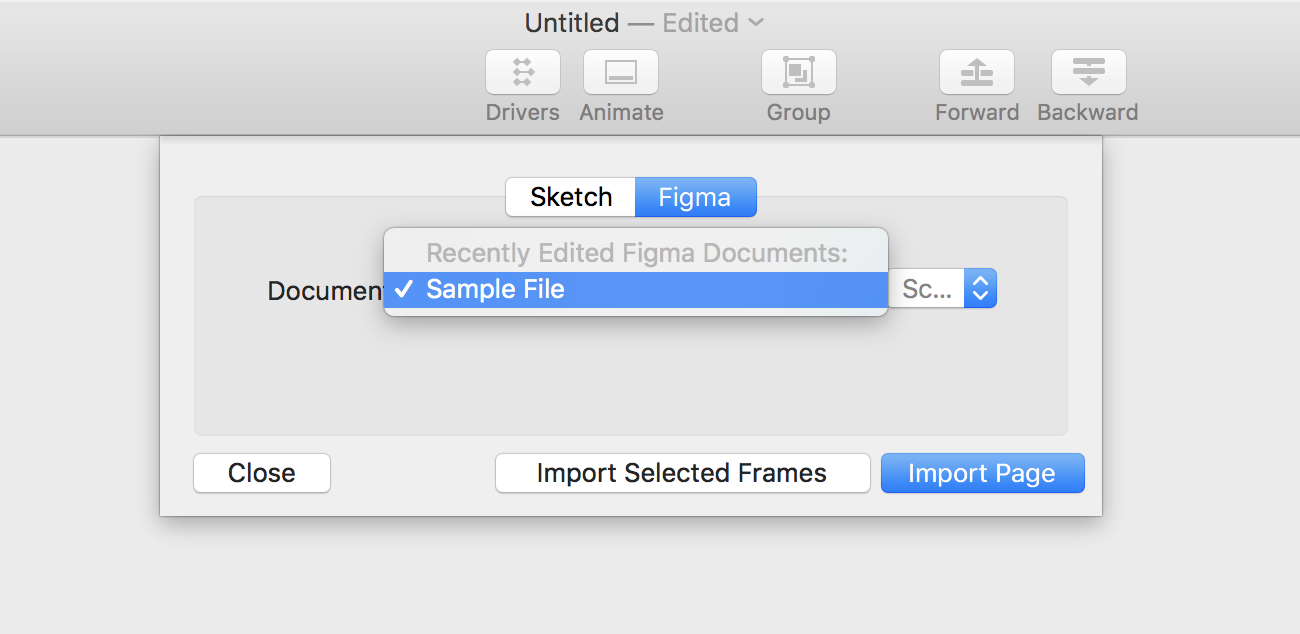This screenshot has width=1300, height=634.
Task: Bring layer Forward using toolbar icon
Action: point(976,72)
